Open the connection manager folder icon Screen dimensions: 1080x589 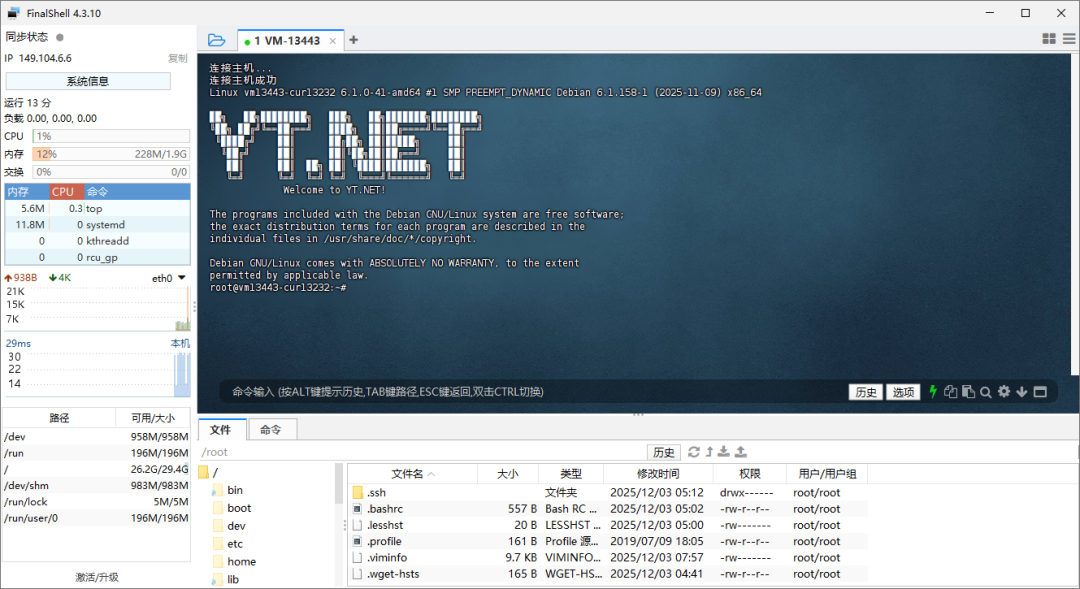point(216,40)
